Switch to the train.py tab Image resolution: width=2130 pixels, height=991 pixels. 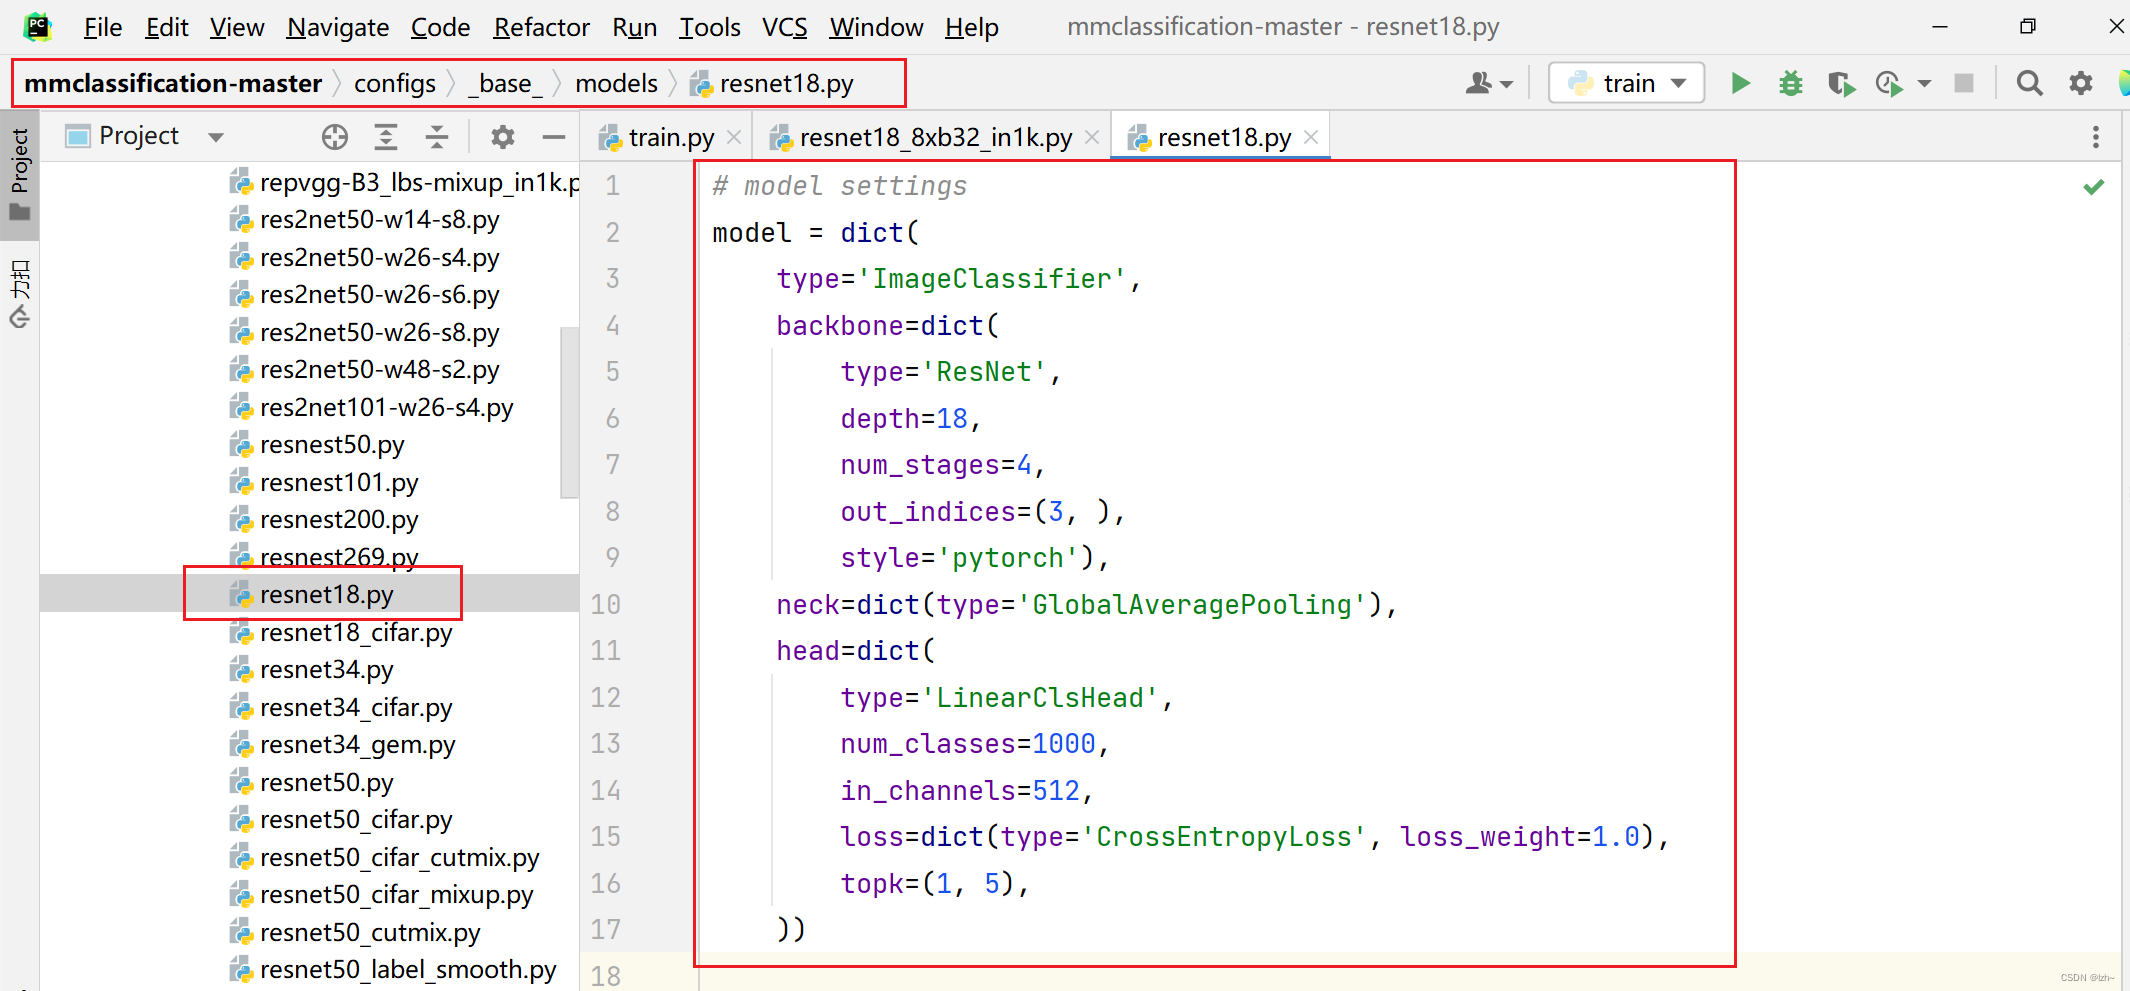point(671,137)
